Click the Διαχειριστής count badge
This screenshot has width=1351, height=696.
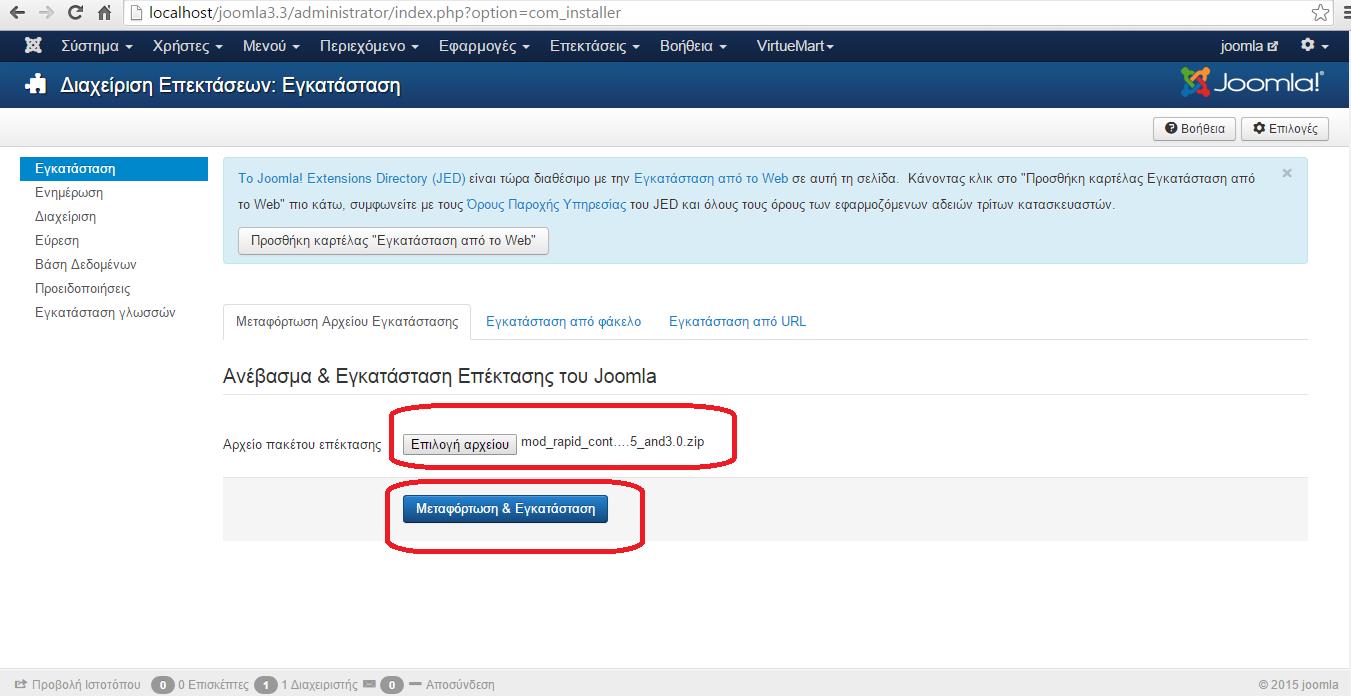[265, 685]
